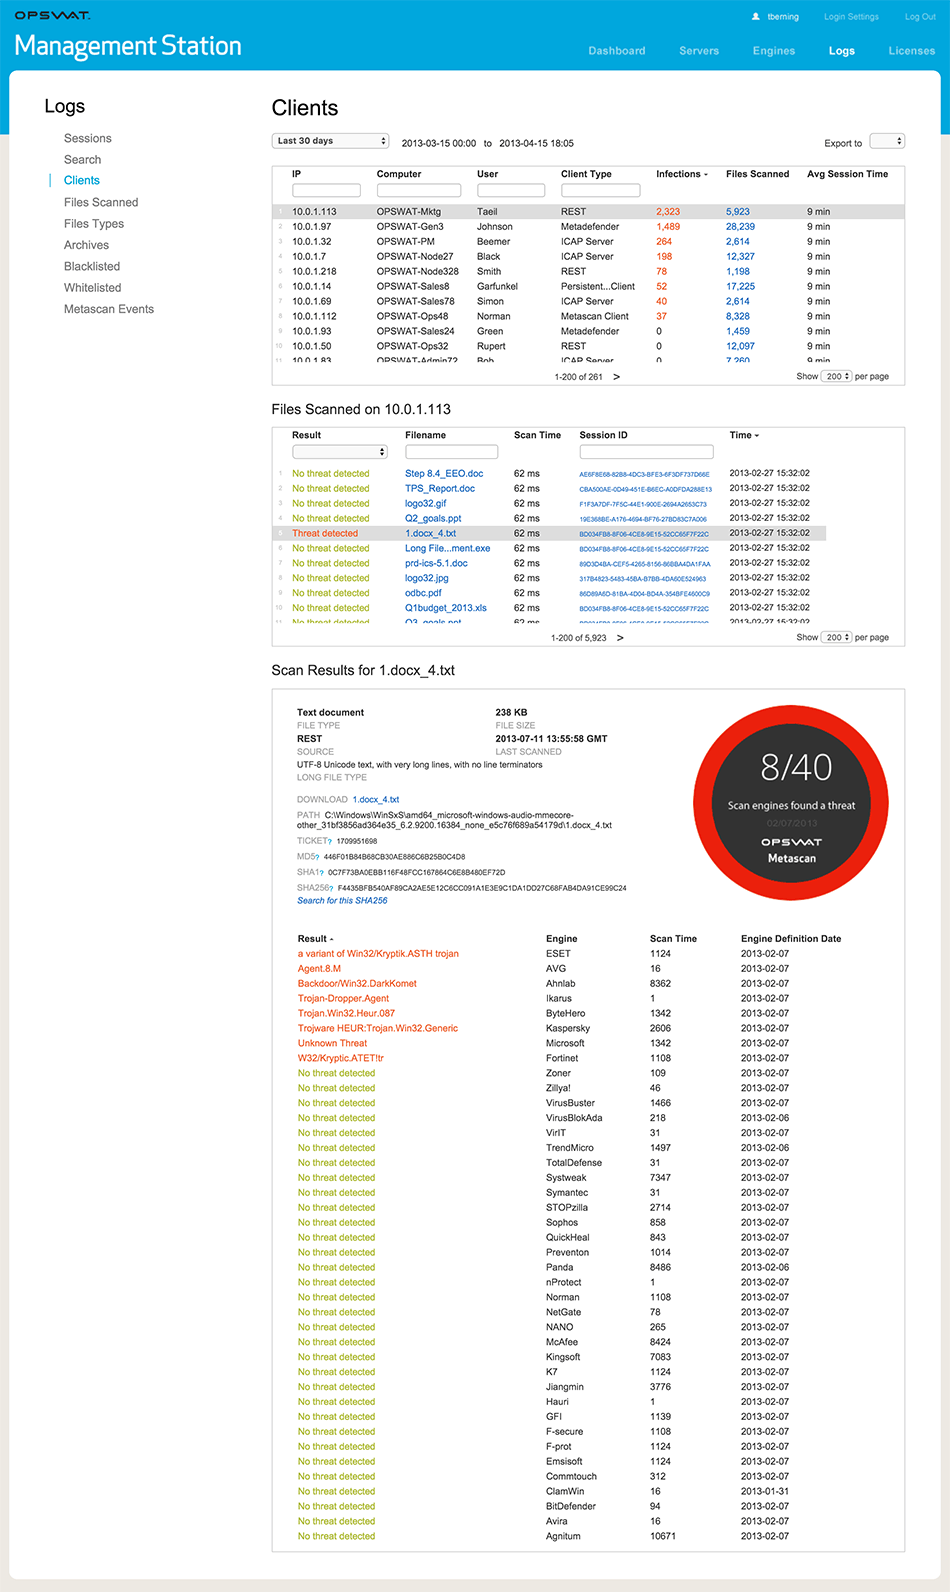This screenshot has height=1592, width=950.
Task: Select Whitelisted in Logs sidebar
Action: click(x=93, y=288)
